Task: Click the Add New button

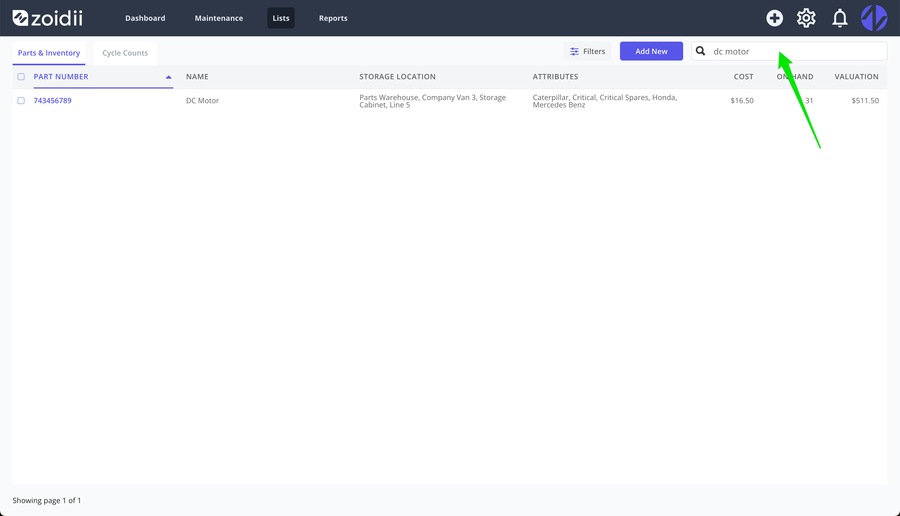Action: point(651,51)
